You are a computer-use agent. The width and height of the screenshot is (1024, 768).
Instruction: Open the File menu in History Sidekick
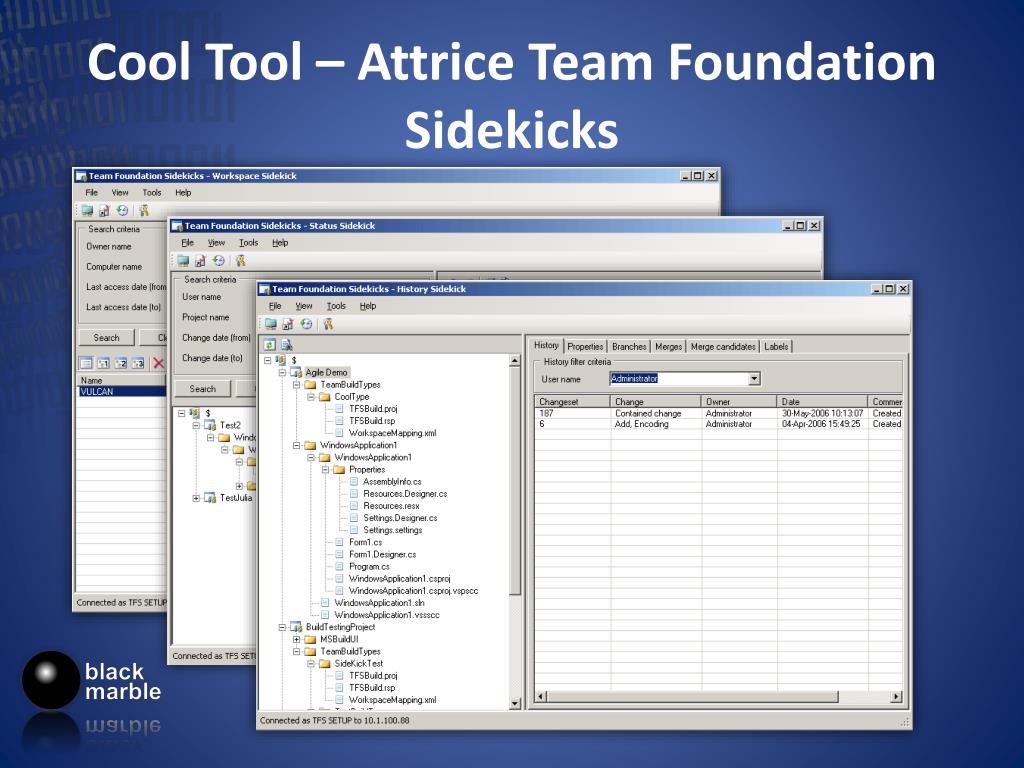pos(275,306)
